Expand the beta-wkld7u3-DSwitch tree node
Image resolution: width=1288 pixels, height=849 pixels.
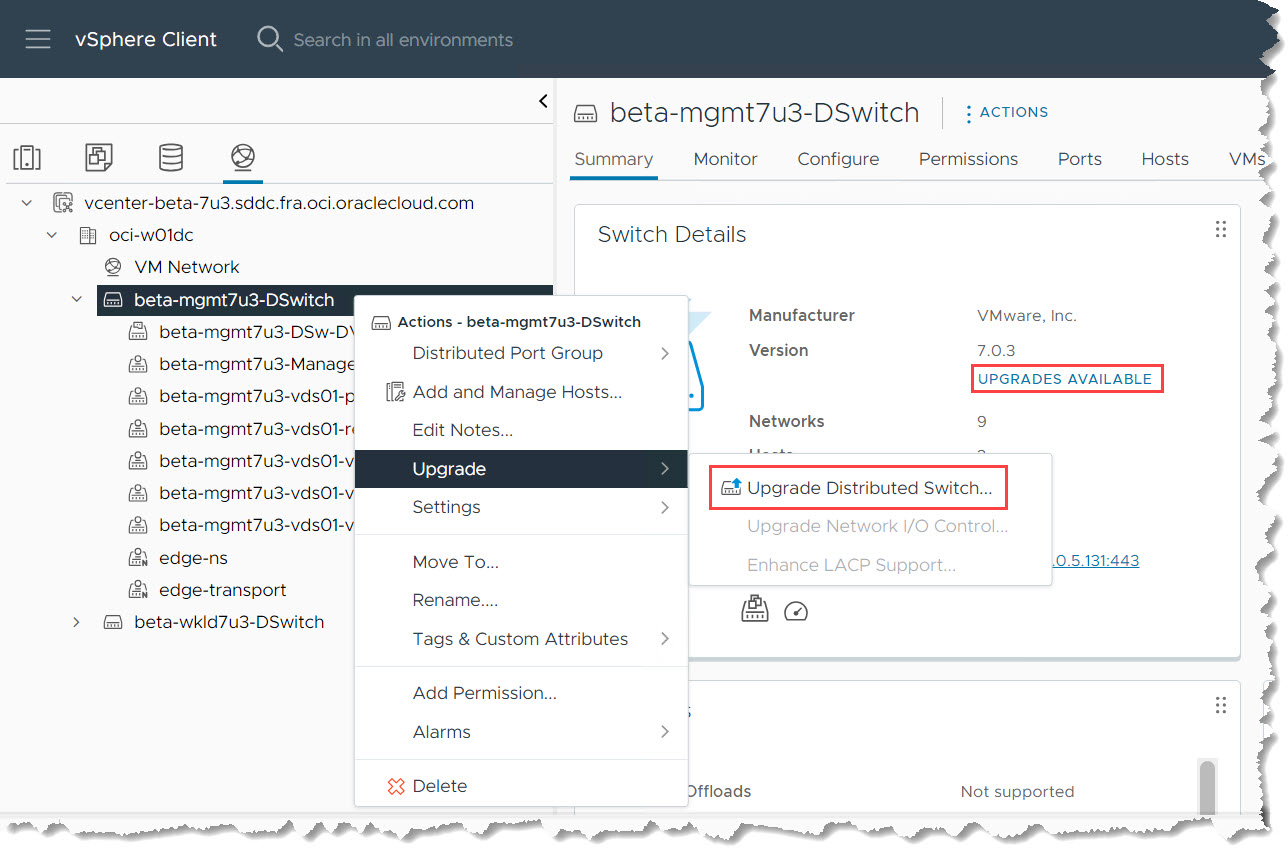[x=77, y=622]
